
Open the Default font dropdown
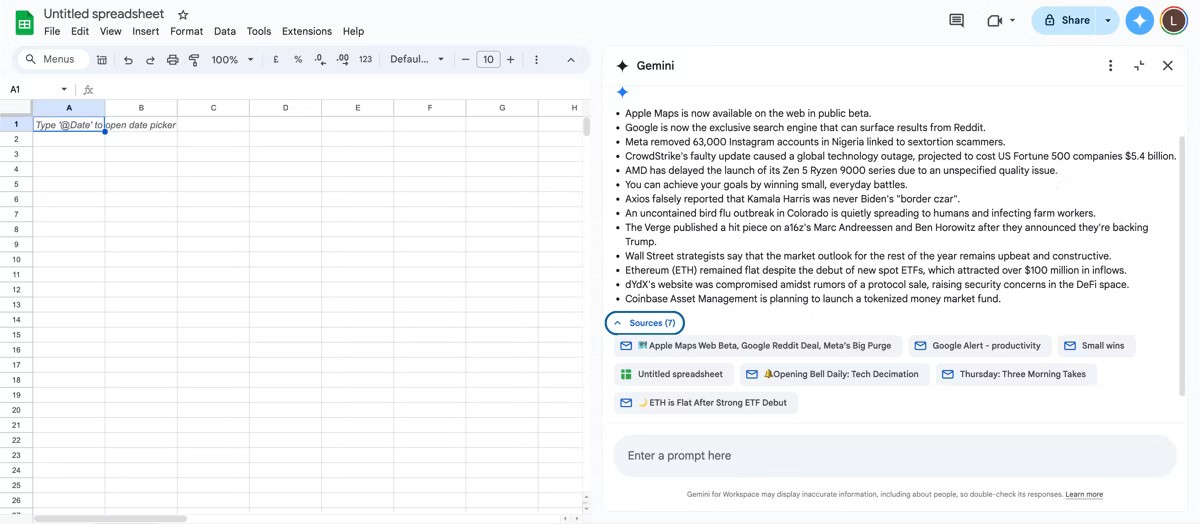point(416,60)
